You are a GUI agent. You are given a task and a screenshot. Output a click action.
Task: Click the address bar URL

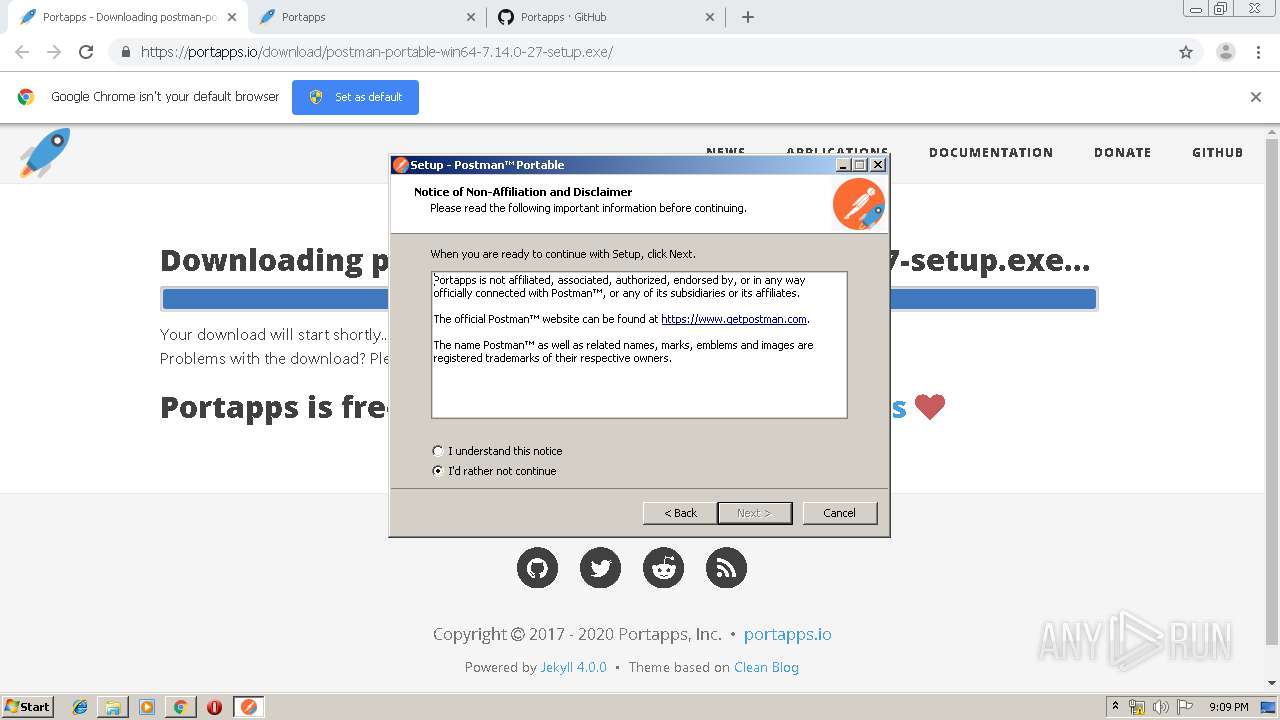pyautogui.click(x=377, y=52)
